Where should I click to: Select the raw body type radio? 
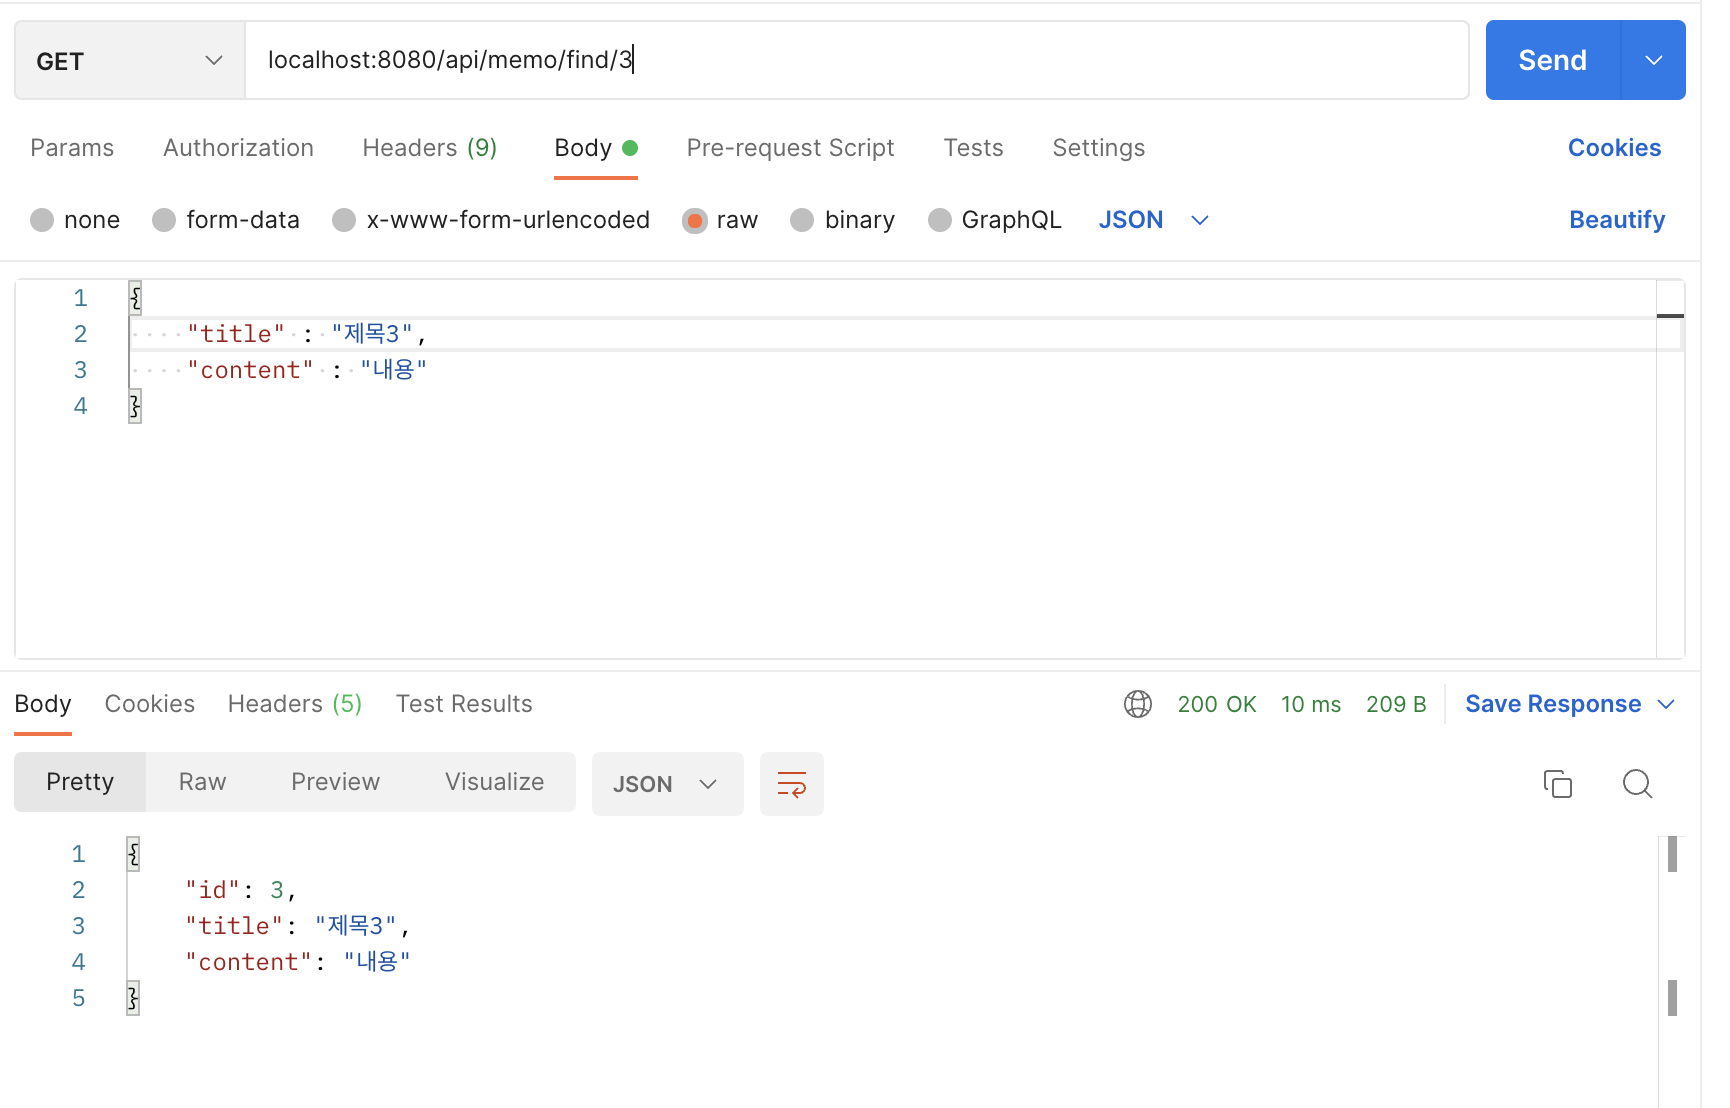694,220
